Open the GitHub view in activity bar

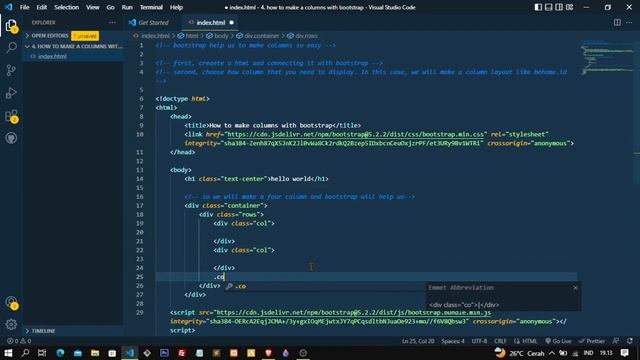point(11,138)
